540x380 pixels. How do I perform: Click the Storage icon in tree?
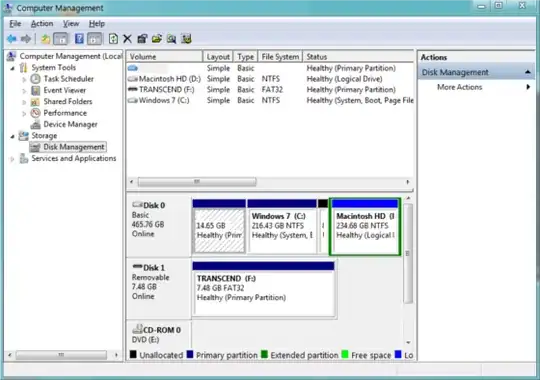[23, 136]
